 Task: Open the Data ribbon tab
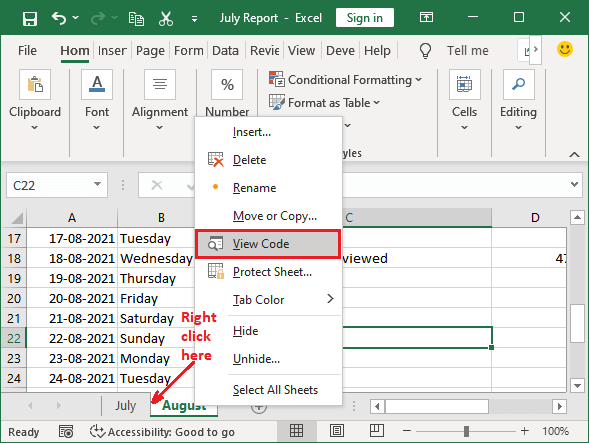(225, 50)
